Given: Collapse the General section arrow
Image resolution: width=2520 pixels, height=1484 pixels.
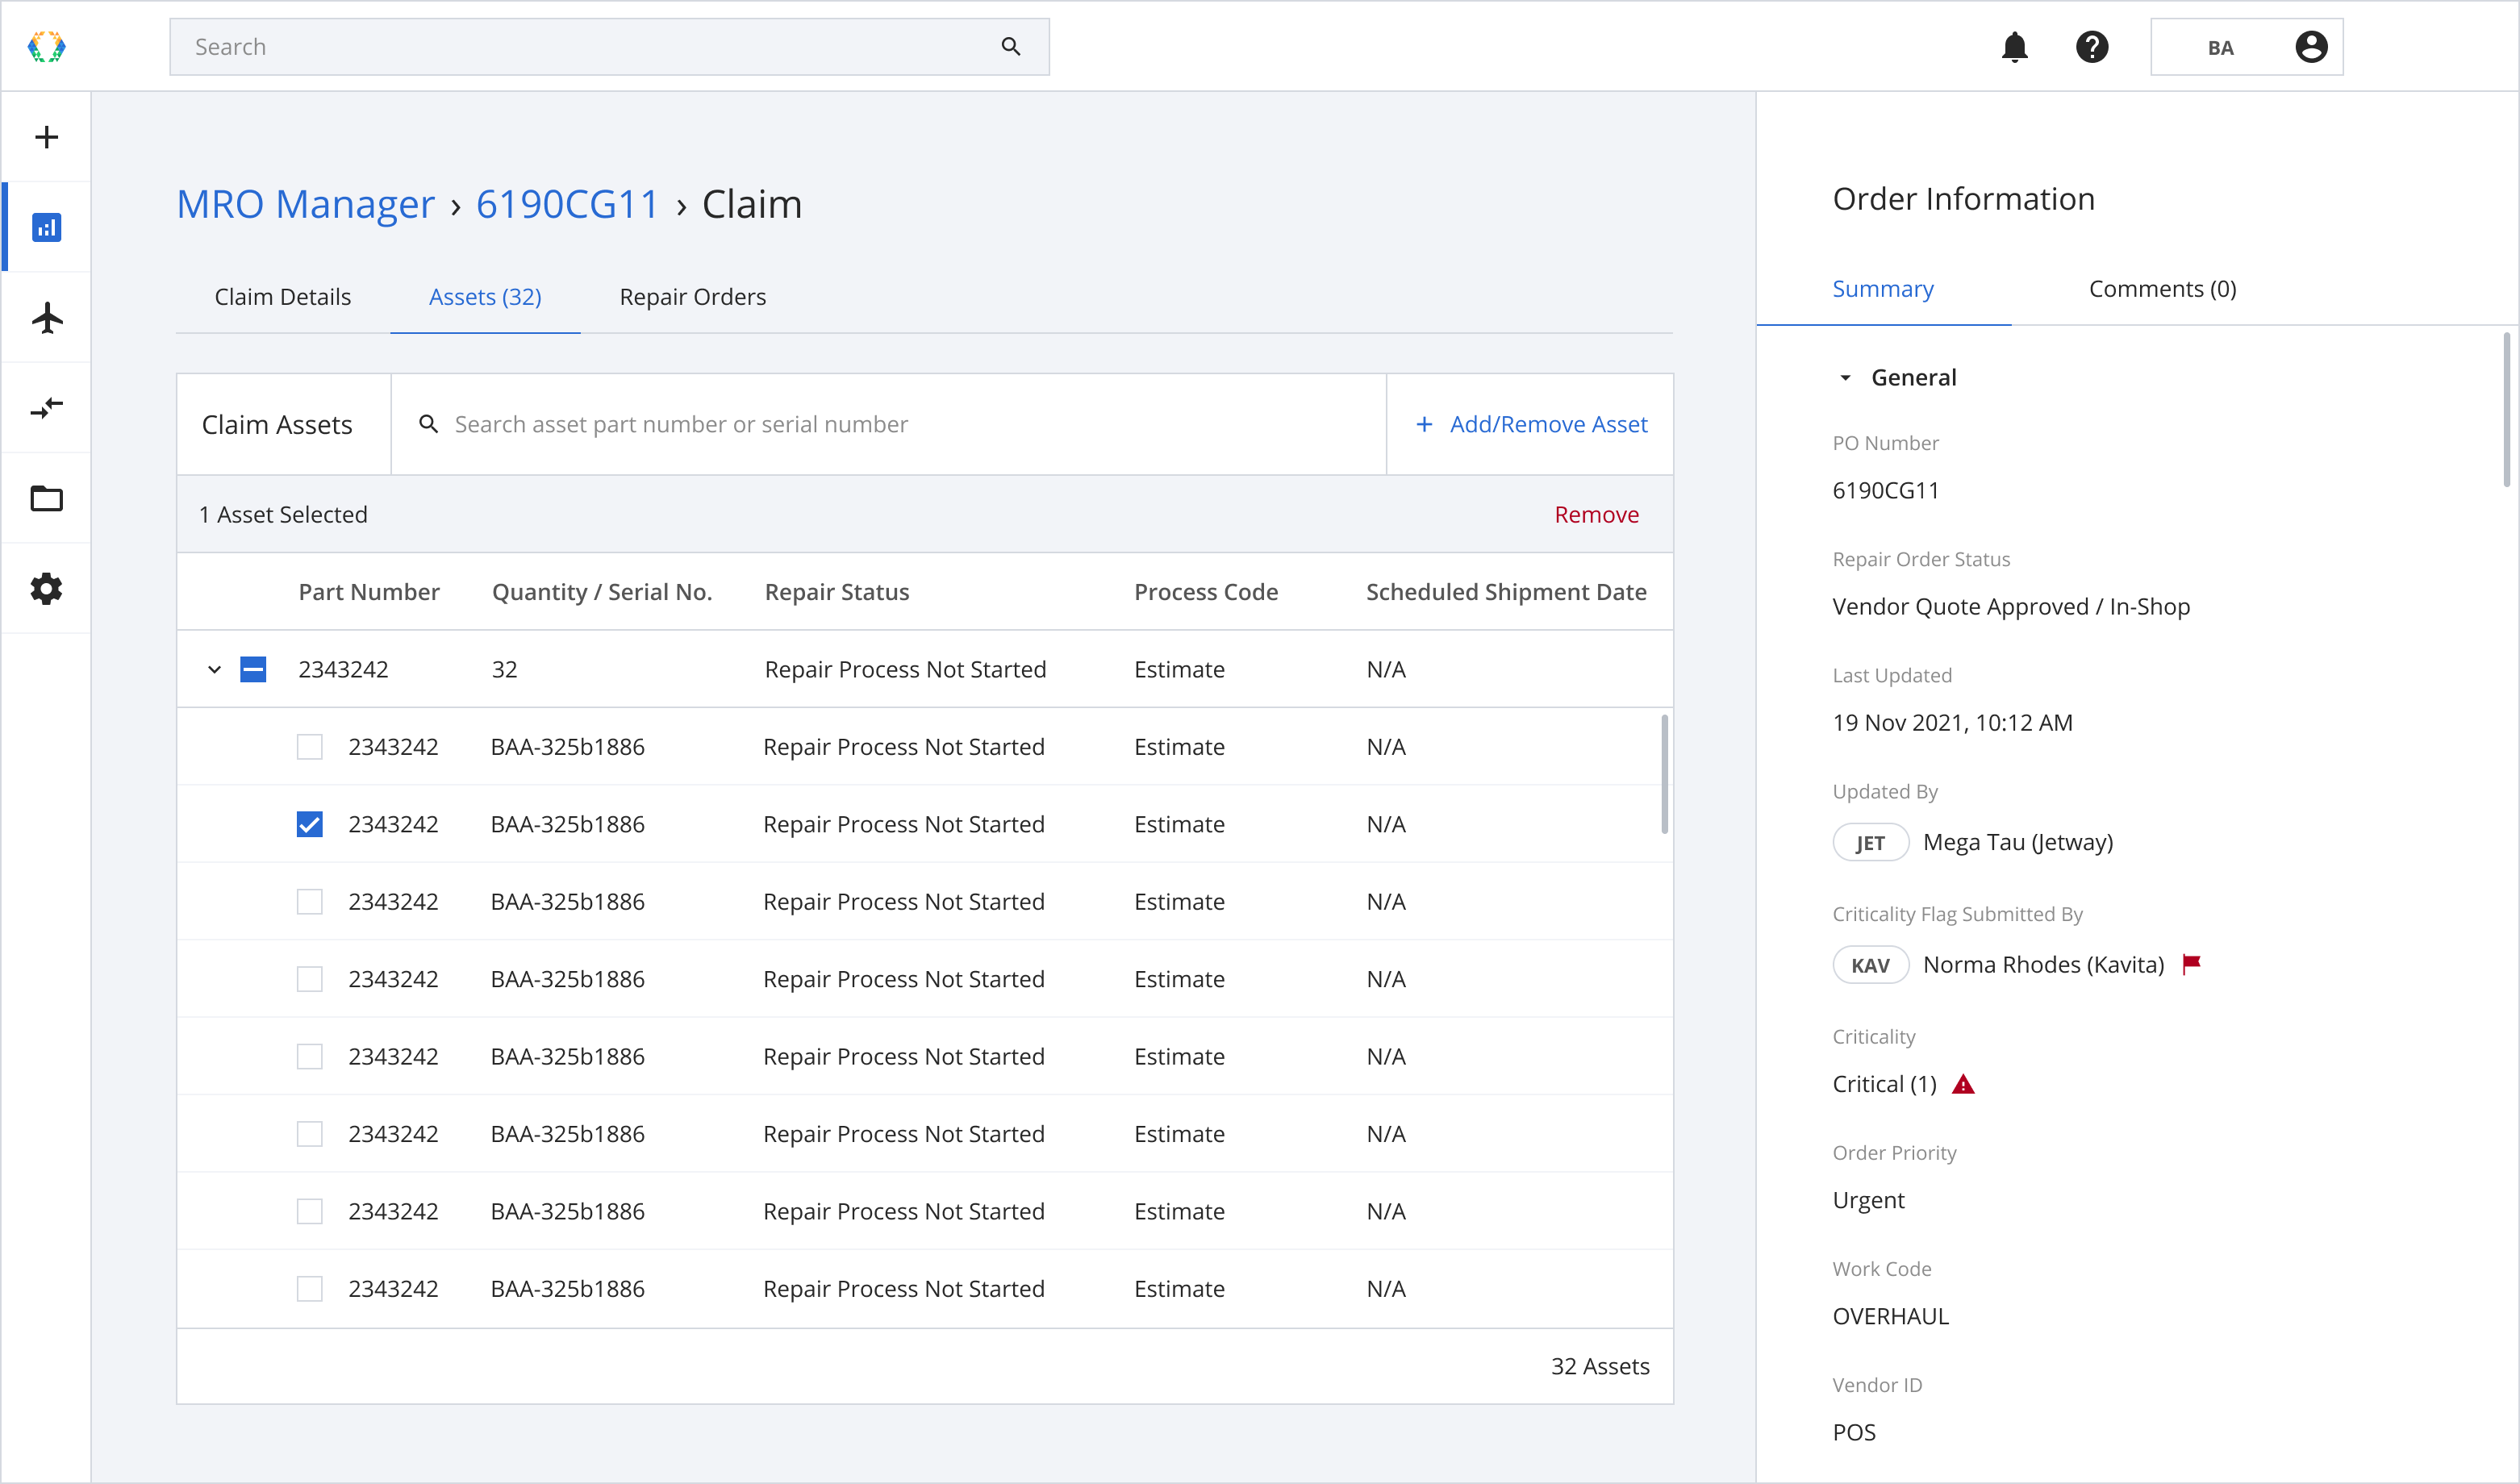Looking at the screenshot, I should pos(1845,378).
